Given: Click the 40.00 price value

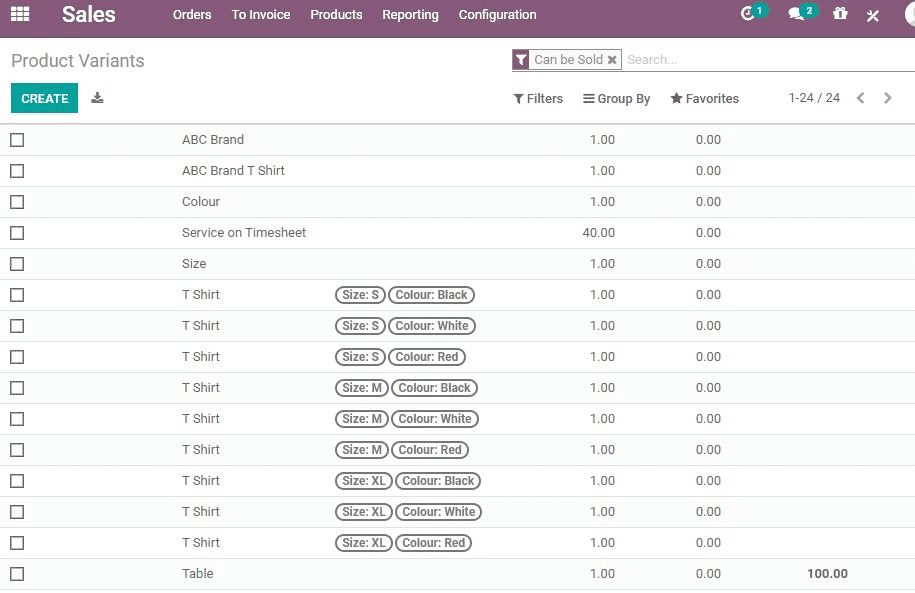Looking at the screenshot, I should click(599, 232).
